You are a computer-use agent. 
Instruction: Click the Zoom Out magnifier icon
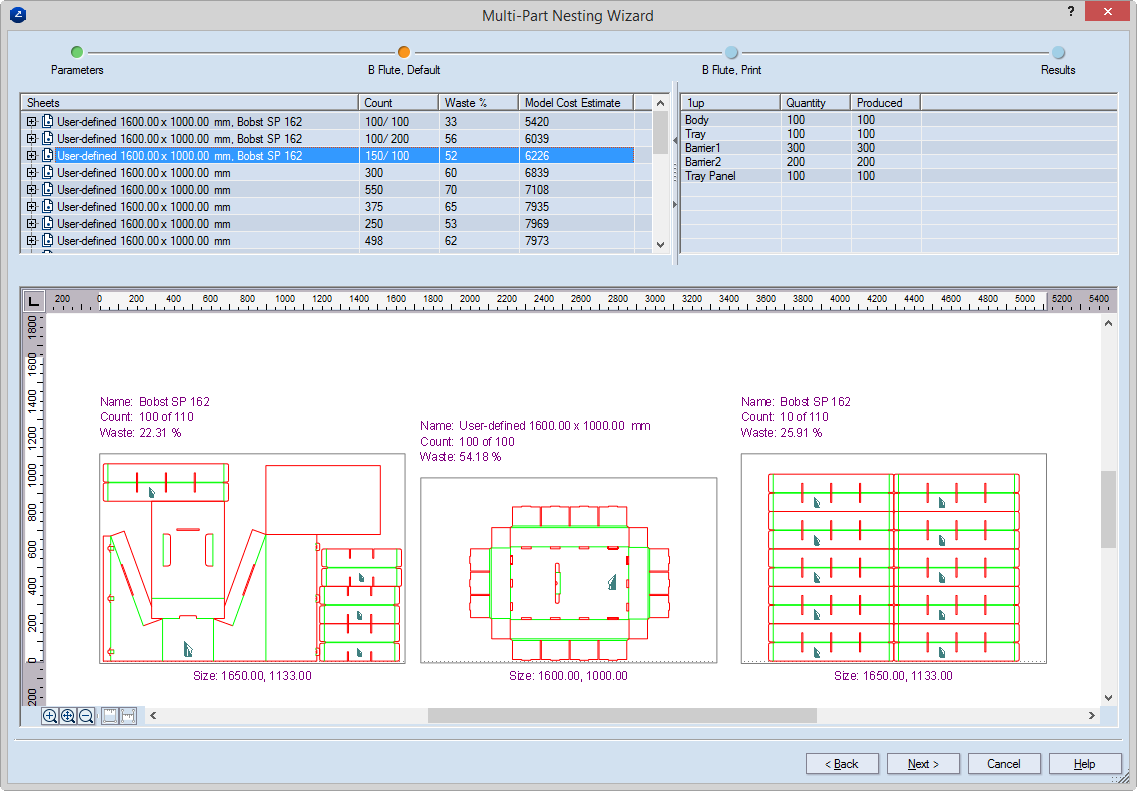tap(86, 716)
